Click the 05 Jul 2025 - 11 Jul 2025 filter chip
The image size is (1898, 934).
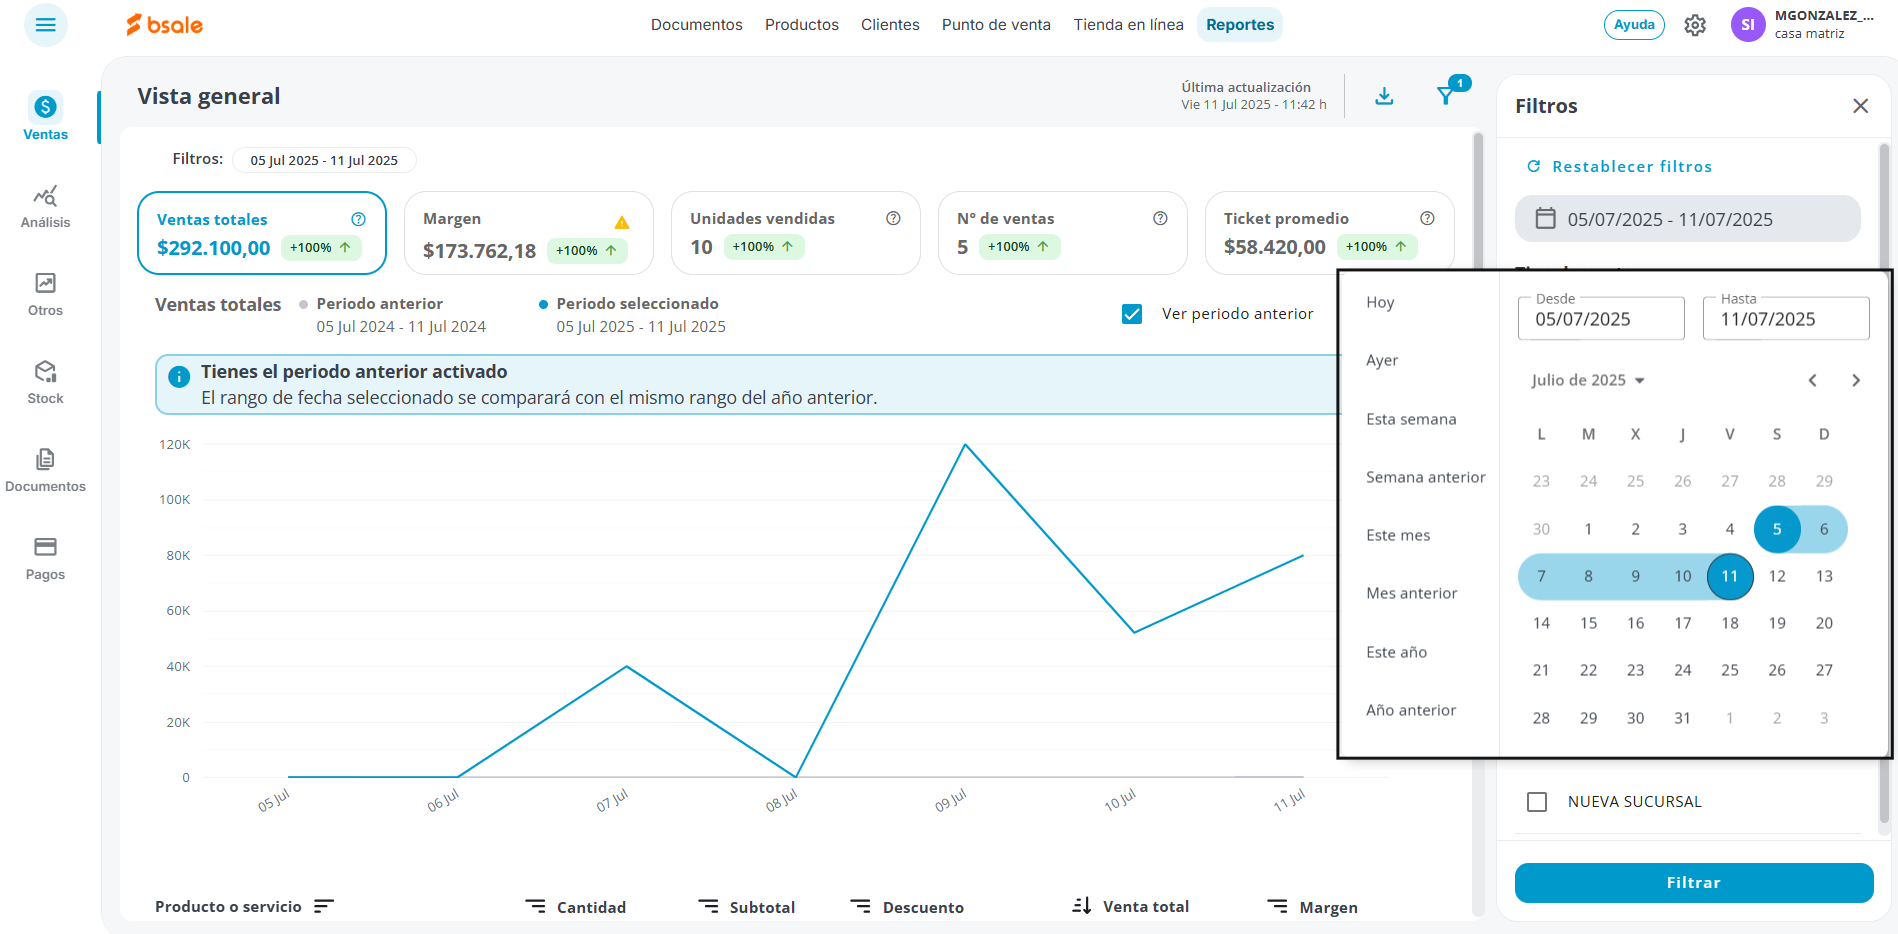(324, 160)
